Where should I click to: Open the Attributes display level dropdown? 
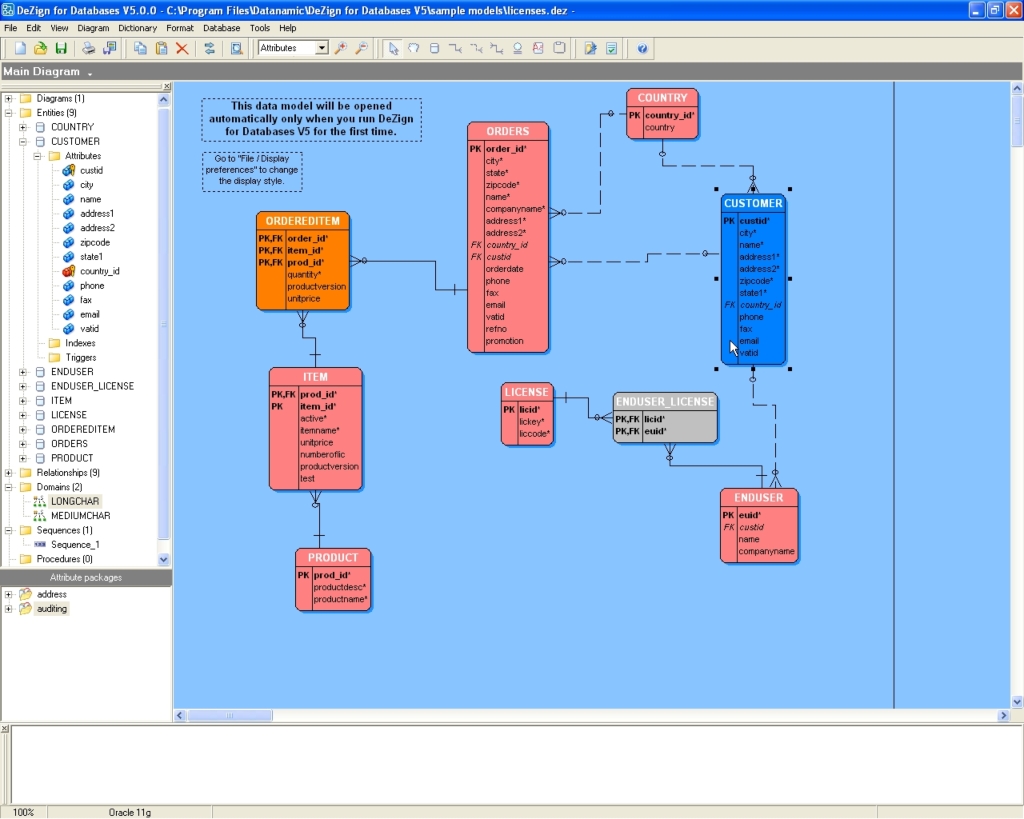[x=321, y=48]
